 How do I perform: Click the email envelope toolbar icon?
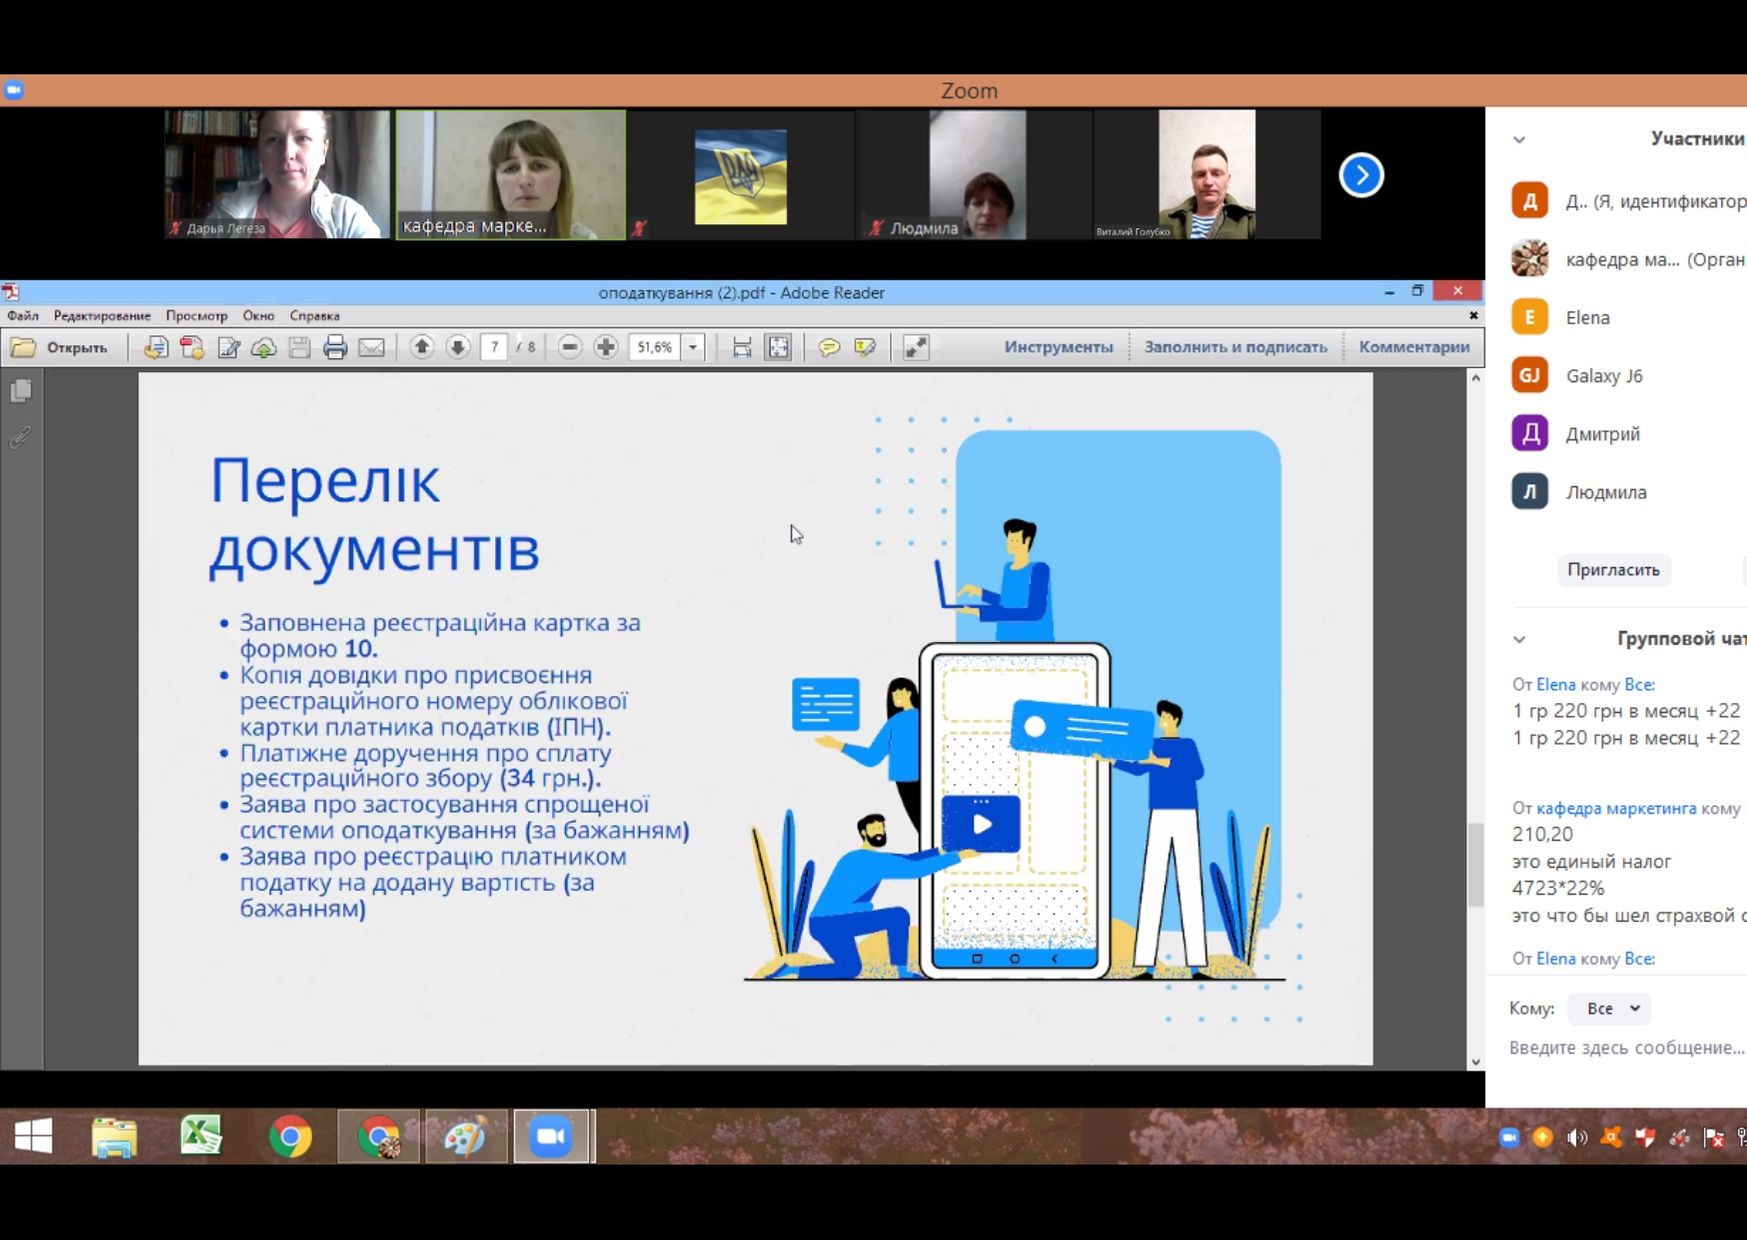point(372,347)
